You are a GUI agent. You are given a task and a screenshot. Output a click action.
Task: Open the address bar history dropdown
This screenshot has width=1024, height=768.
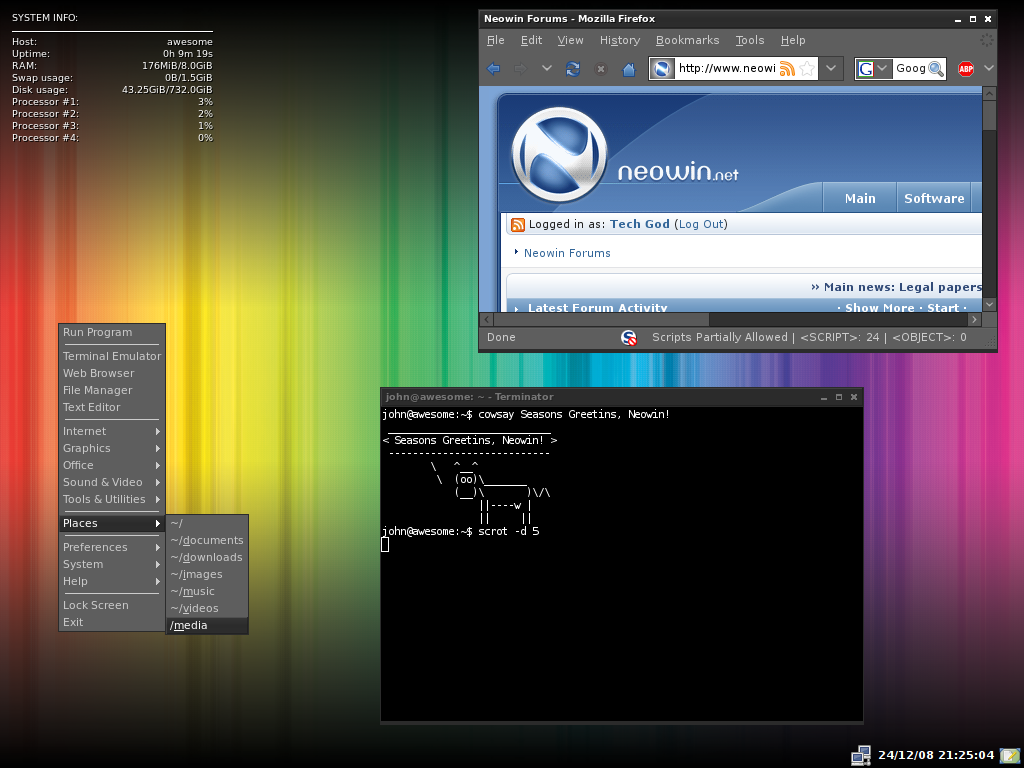pyautogui.click(x=832, y=69)
